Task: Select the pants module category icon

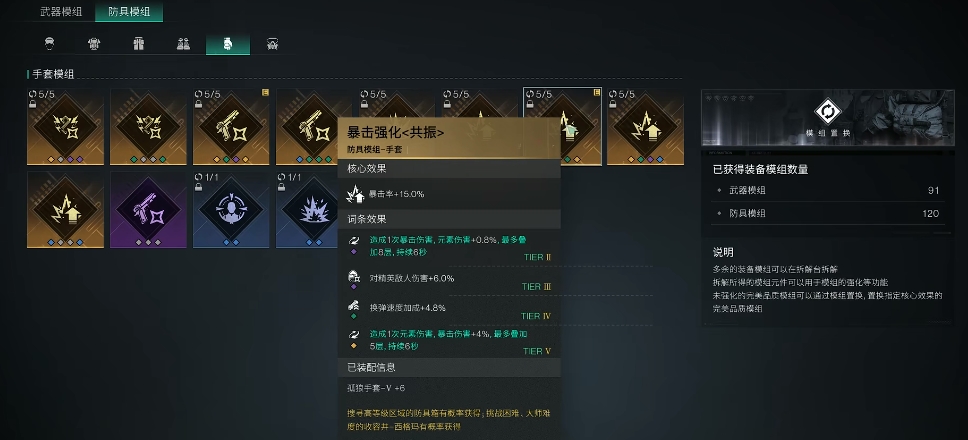Action: point(138,44)
